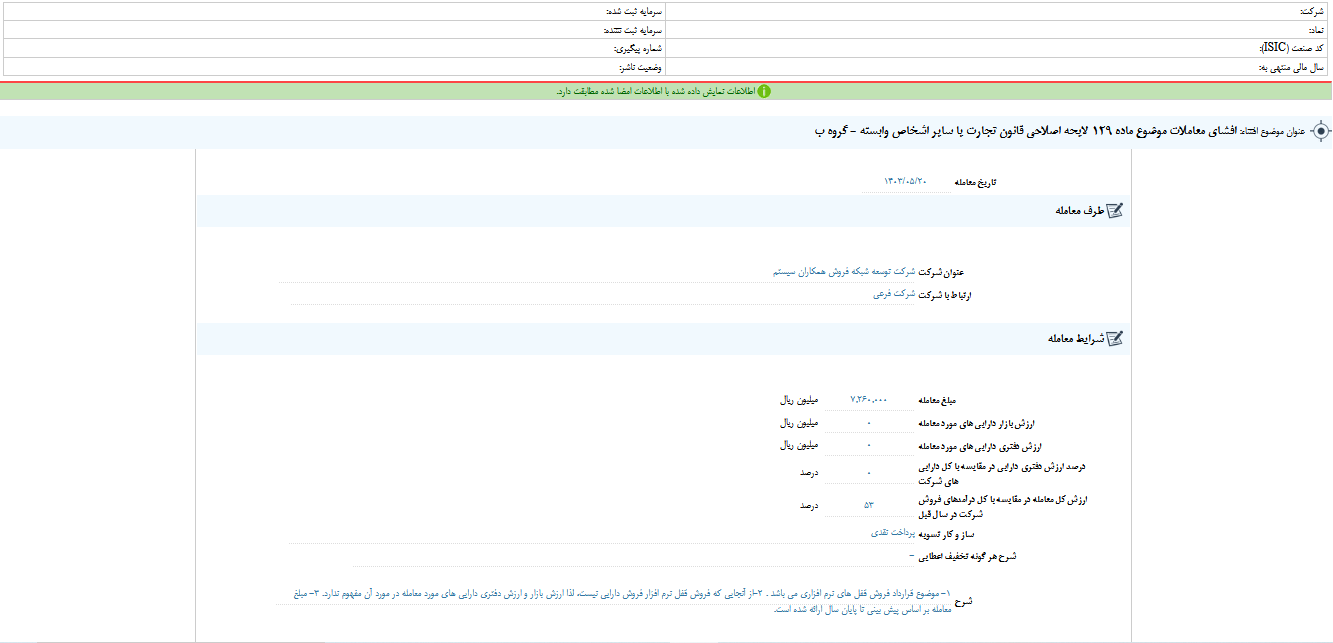Viewport: 1333px width, 643px height.
Task: Click the info icon in the signed-data notice
Action: pyautogui.click(x=765, y=91)
